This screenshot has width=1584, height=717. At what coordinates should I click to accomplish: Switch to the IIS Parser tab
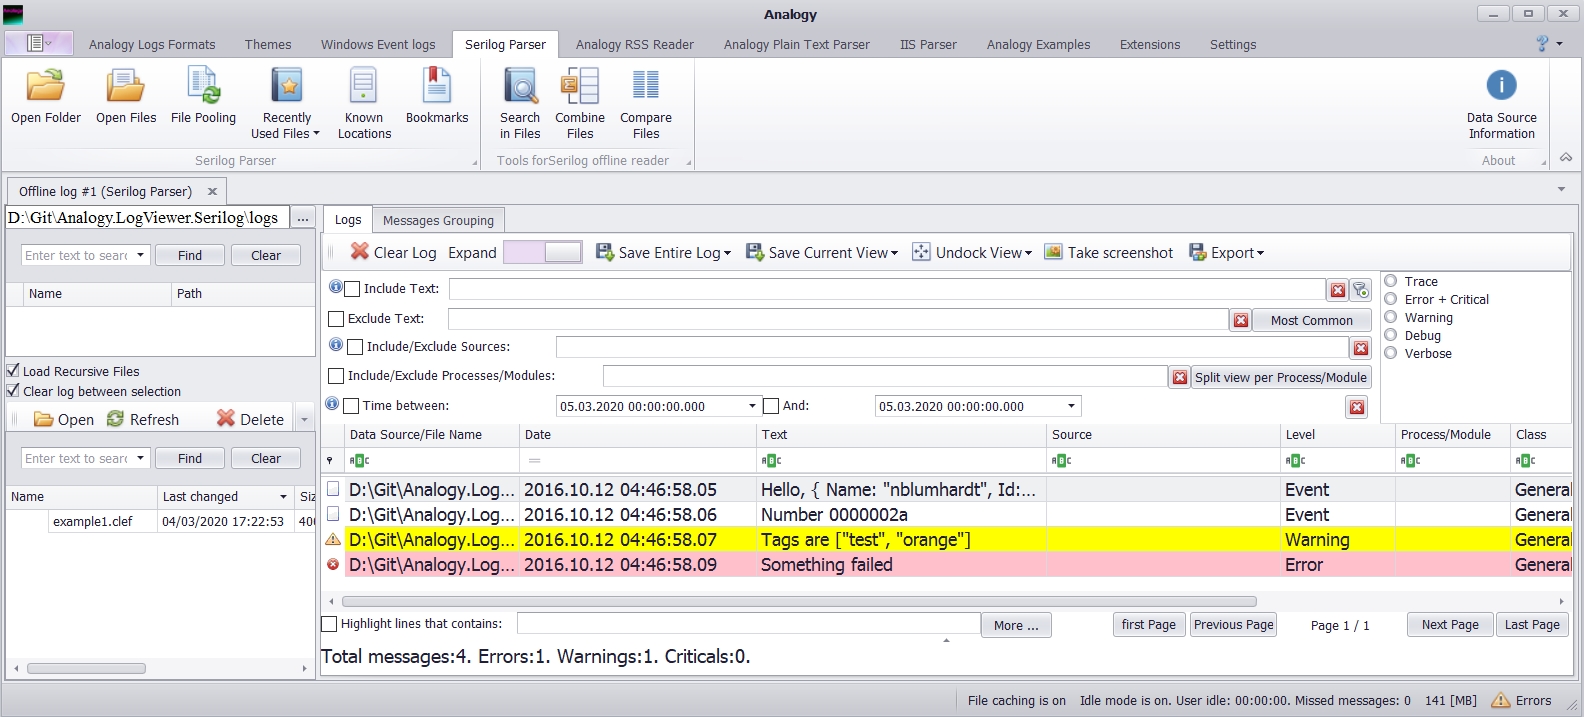[x=928, y=45]
